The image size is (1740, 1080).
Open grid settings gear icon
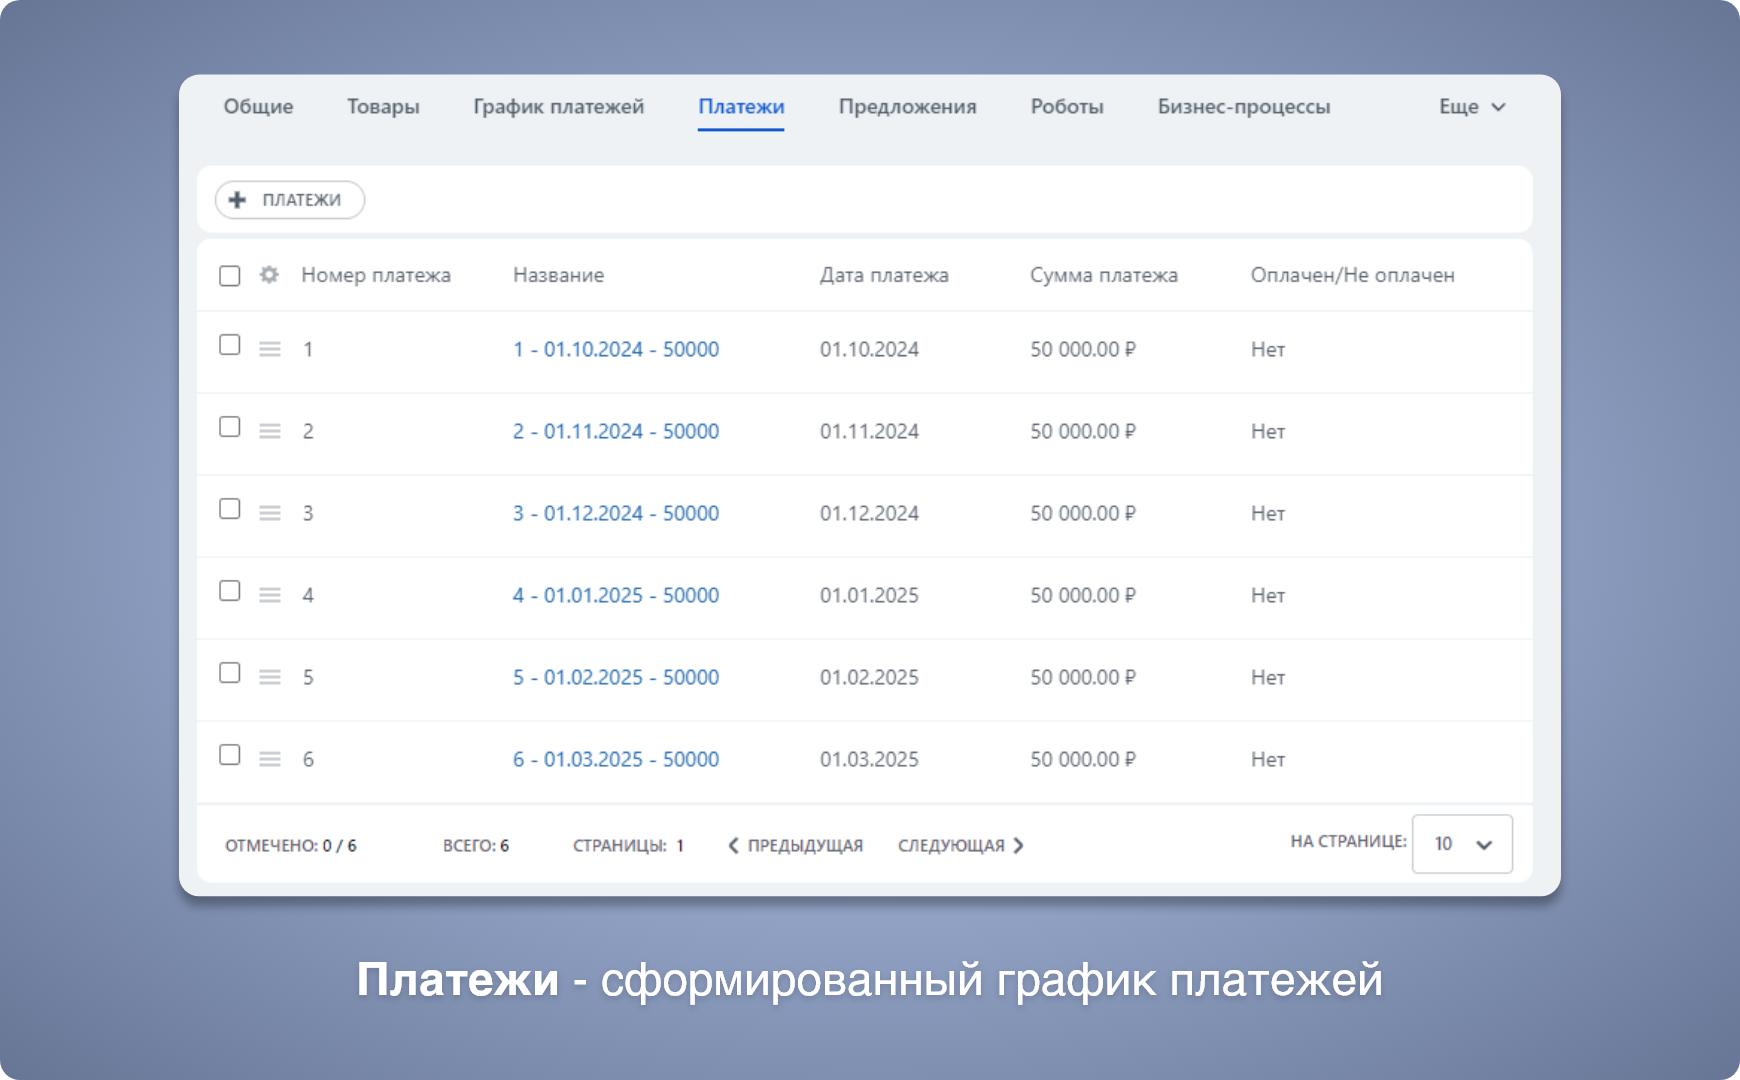point(269,275)
